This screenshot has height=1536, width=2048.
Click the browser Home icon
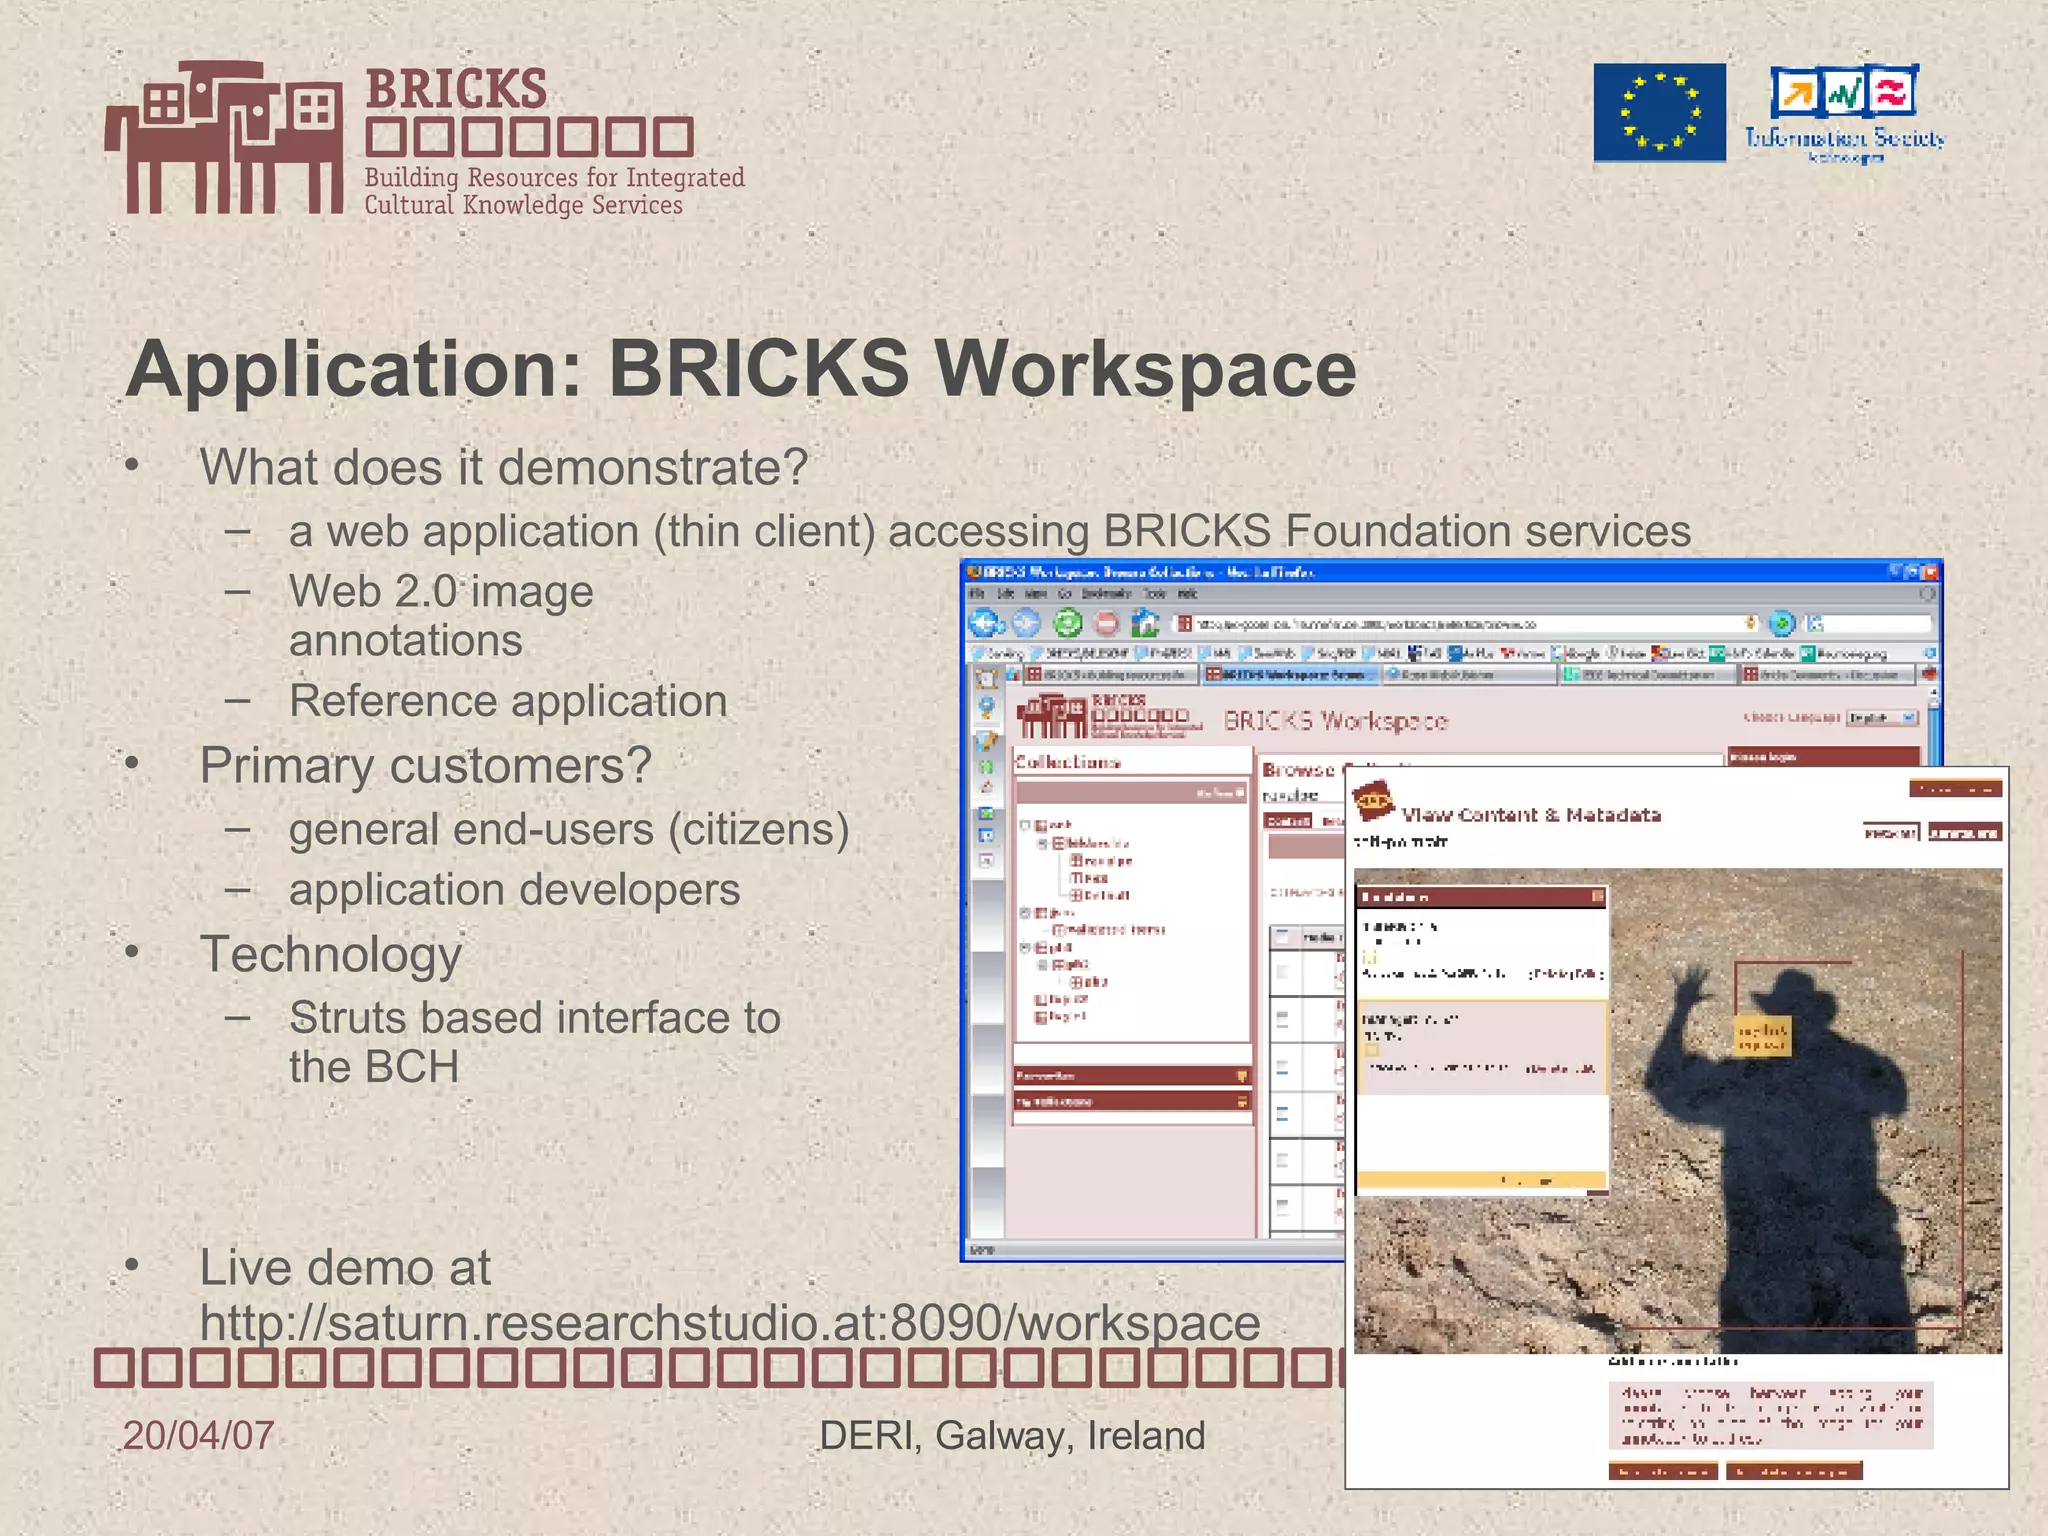[1145, 623]
